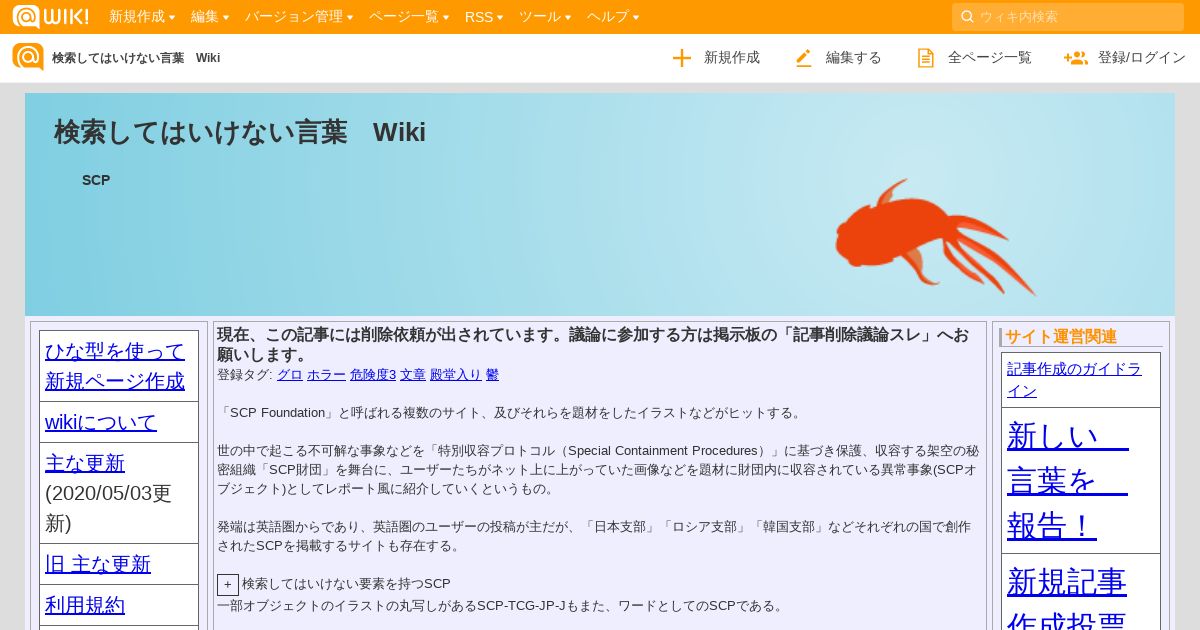Click the @WIKI logo in orange bar
The height and width of the screenshot is (630, 1200).
pos(50,16)
